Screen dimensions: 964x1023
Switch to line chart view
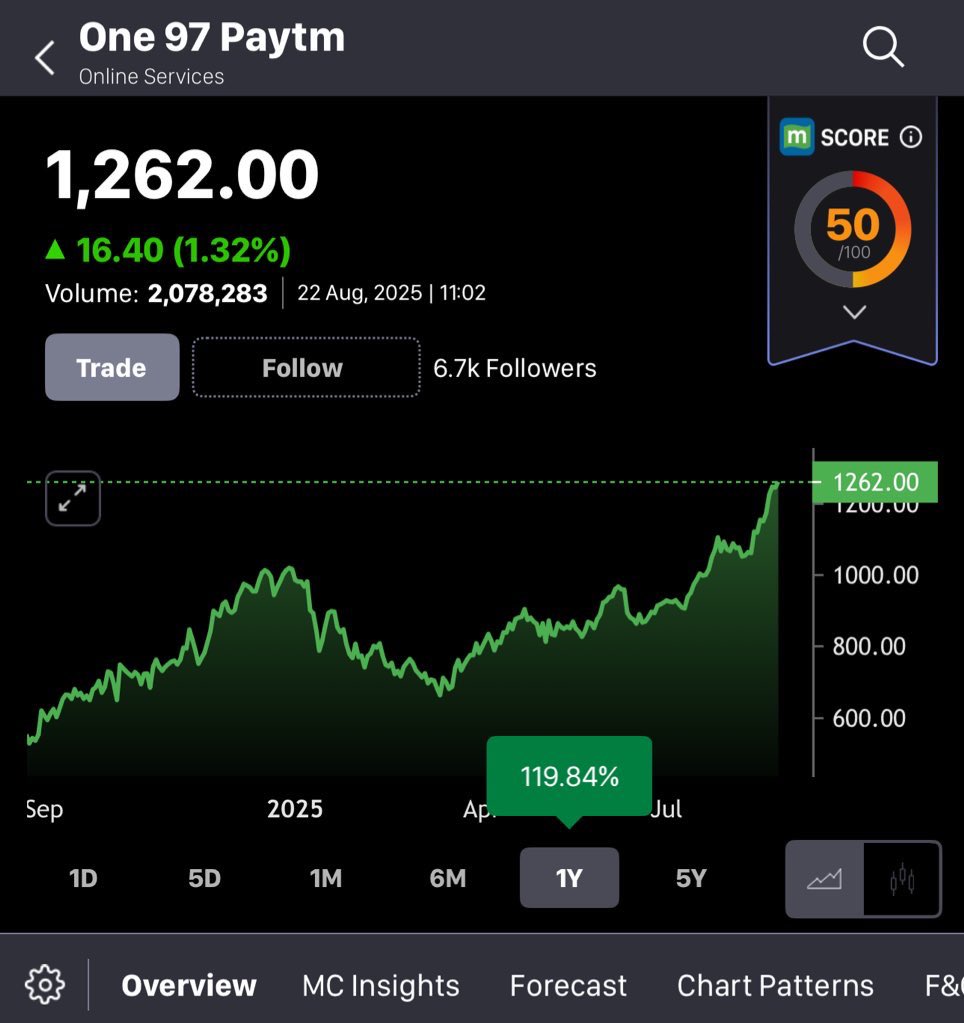pos(824,879)
